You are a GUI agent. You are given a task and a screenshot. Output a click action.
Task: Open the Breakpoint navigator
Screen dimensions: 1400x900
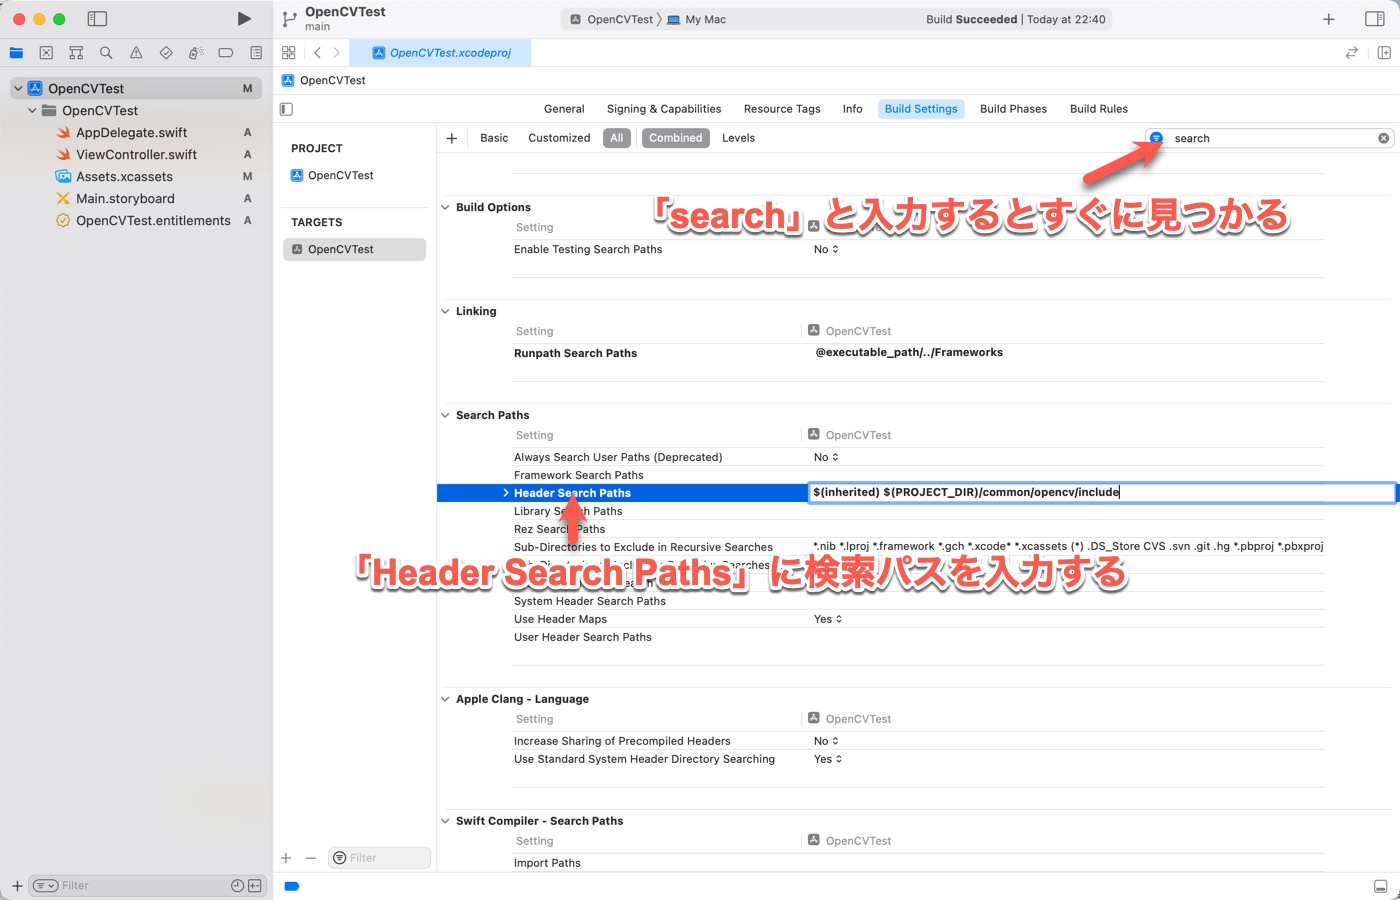[226, 53]
